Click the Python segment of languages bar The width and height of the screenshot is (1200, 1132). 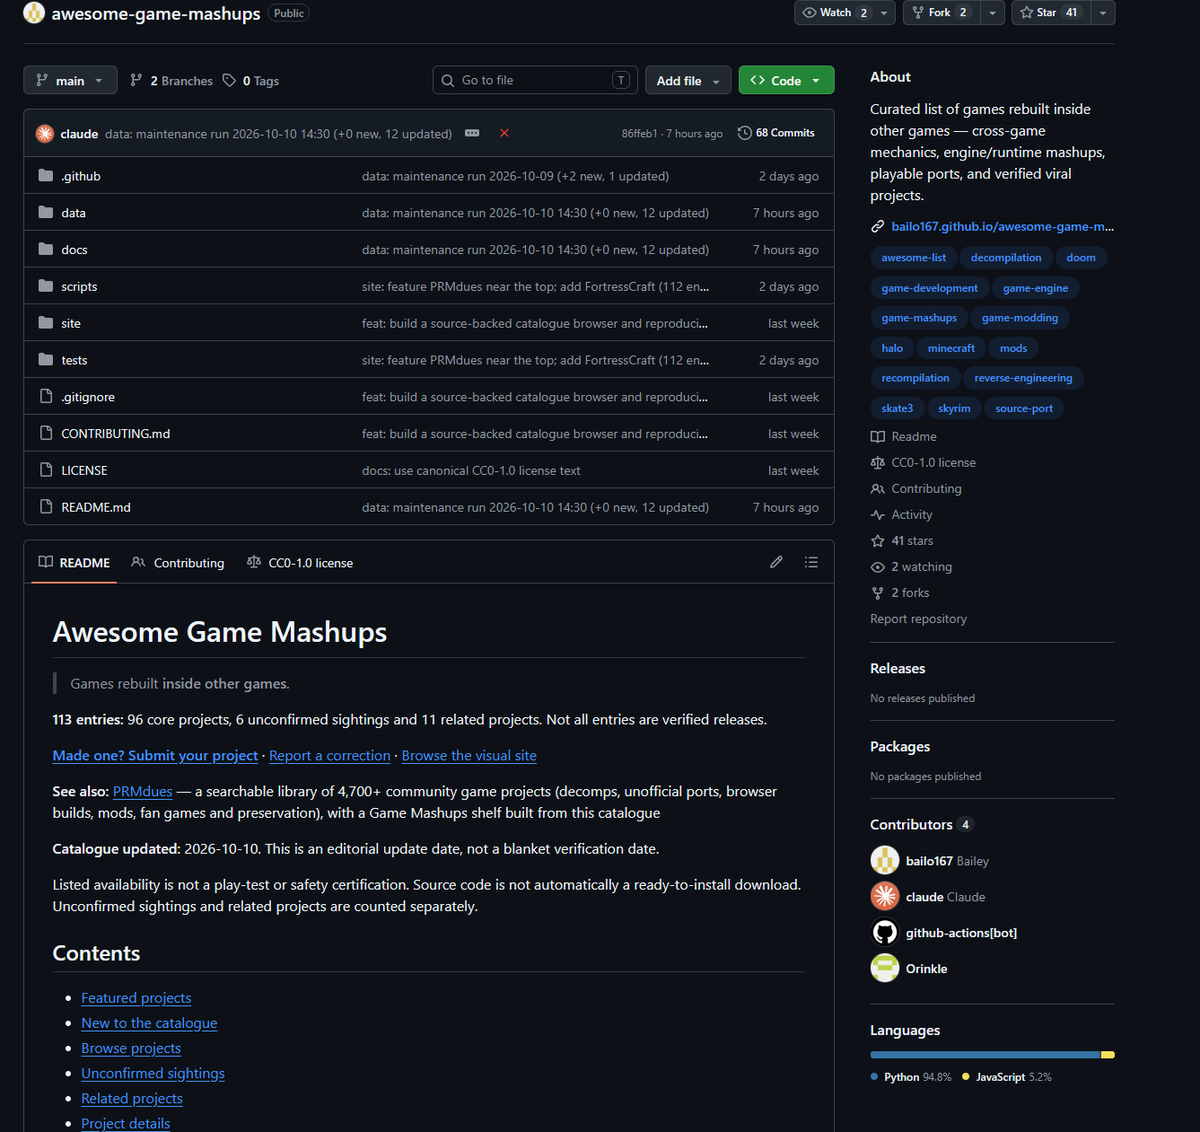pos(985,1055)
